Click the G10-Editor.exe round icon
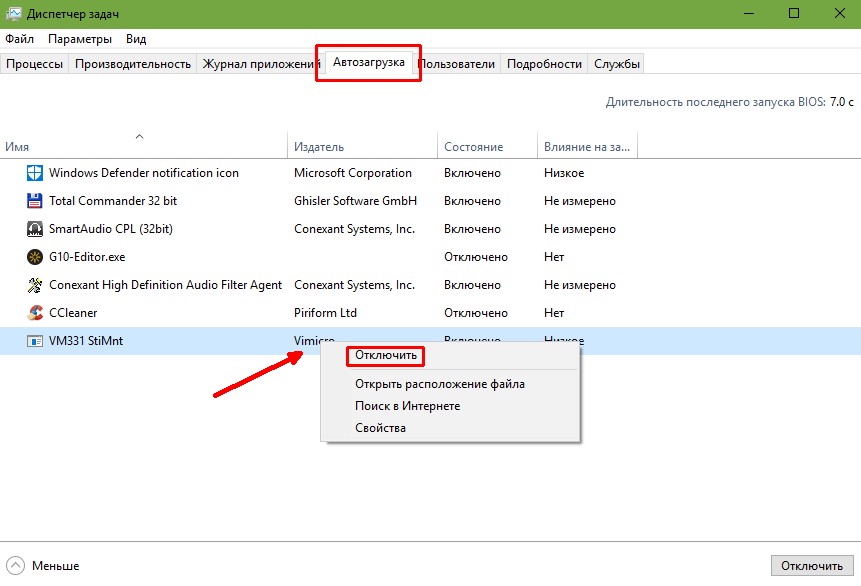The width and height of the screenshot is (861, 586). click(35, 257)
